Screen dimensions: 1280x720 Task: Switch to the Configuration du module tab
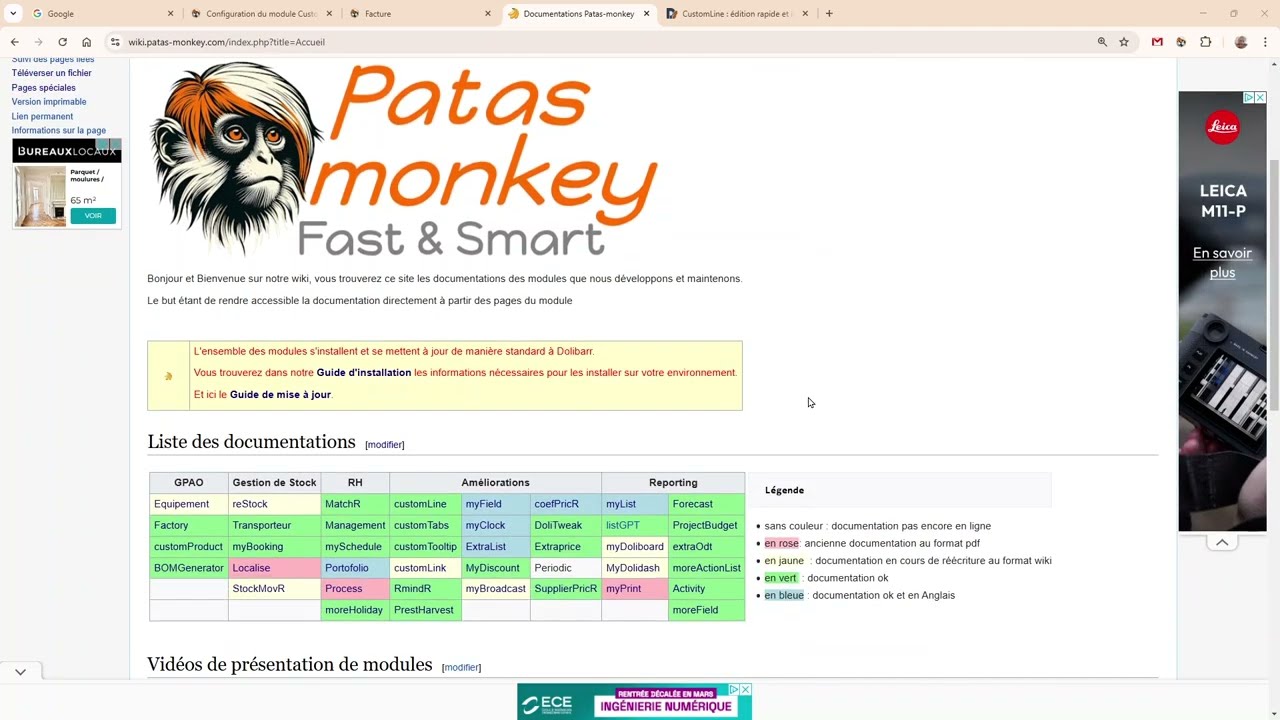tap(260, 14)
